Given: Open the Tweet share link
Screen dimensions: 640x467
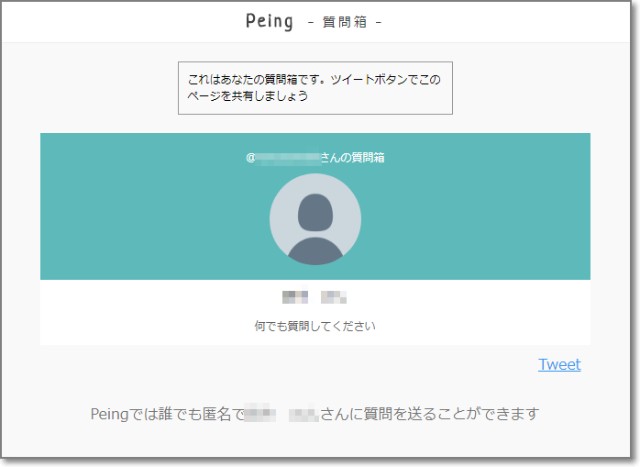Looking at the screenshot, I should click(x=559, y=364).
